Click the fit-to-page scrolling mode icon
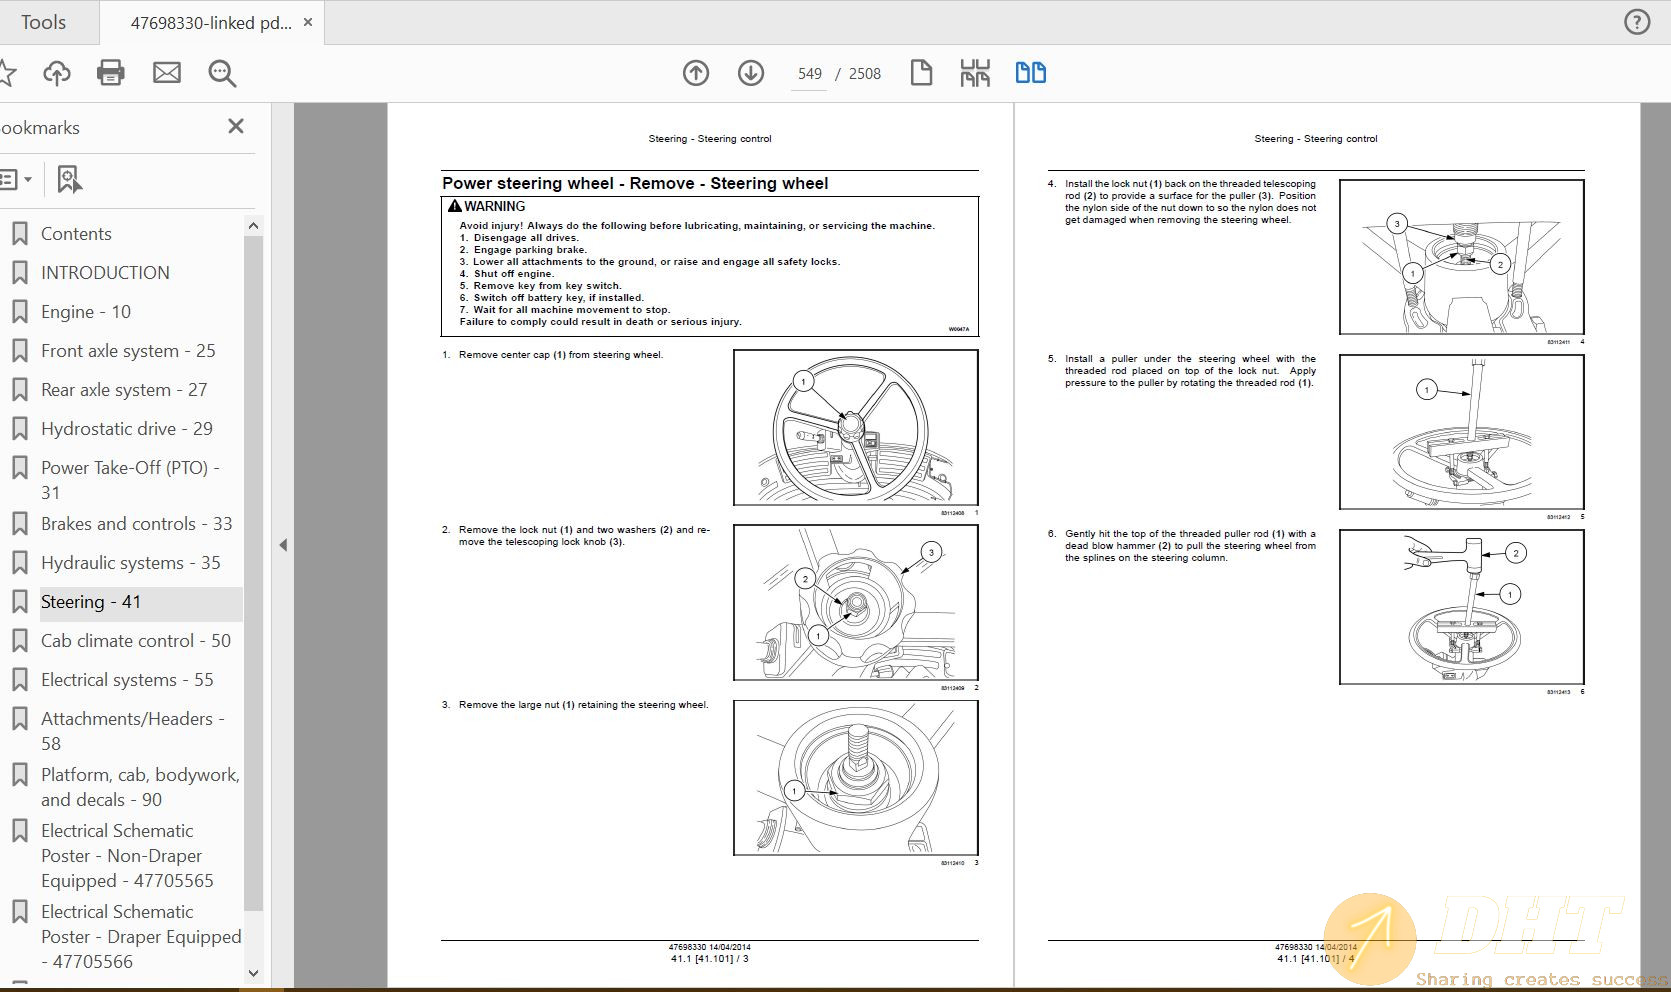This screenshot has height=992, width=1671. [975, 73]
